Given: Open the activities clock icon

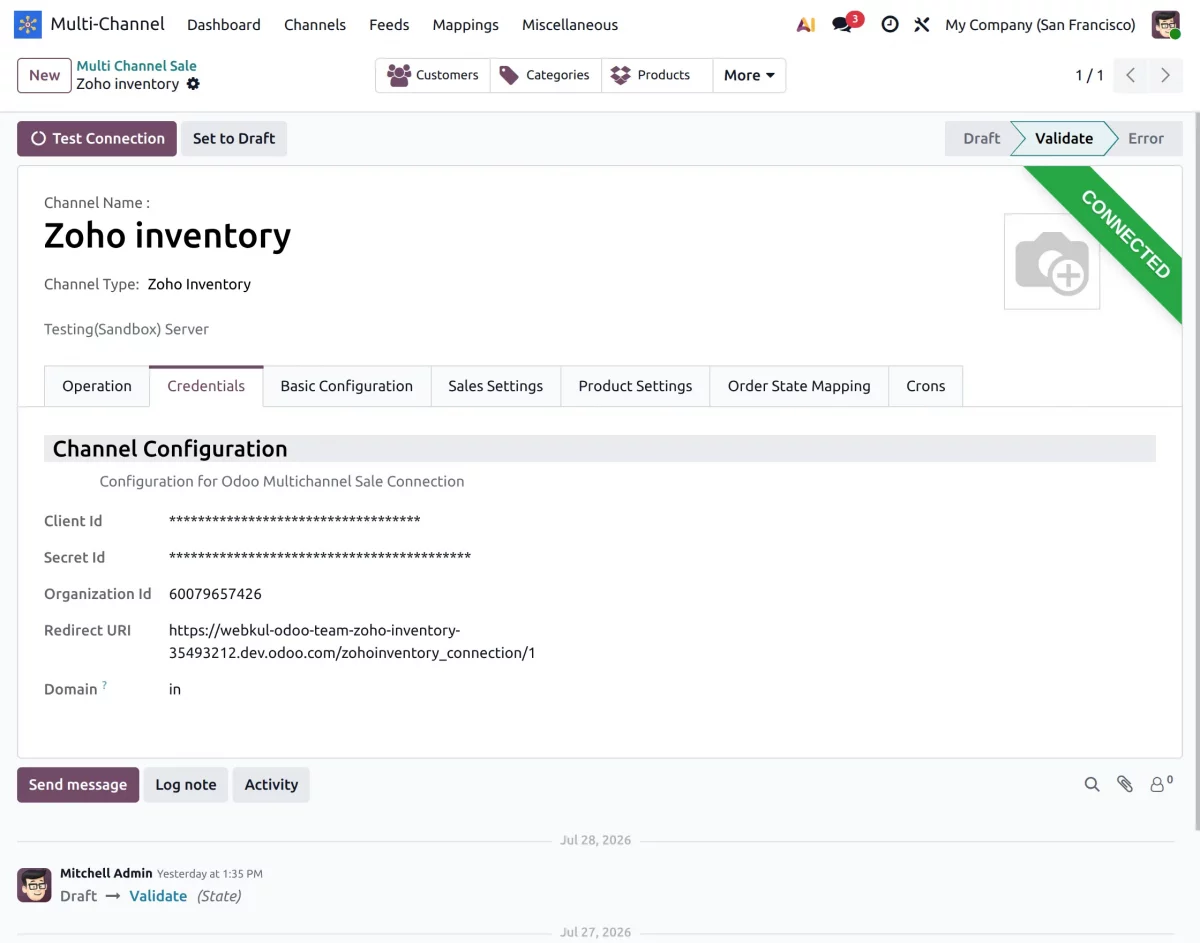Looking at the screenshot, I should pyautogui.click(x=890, y=25).
